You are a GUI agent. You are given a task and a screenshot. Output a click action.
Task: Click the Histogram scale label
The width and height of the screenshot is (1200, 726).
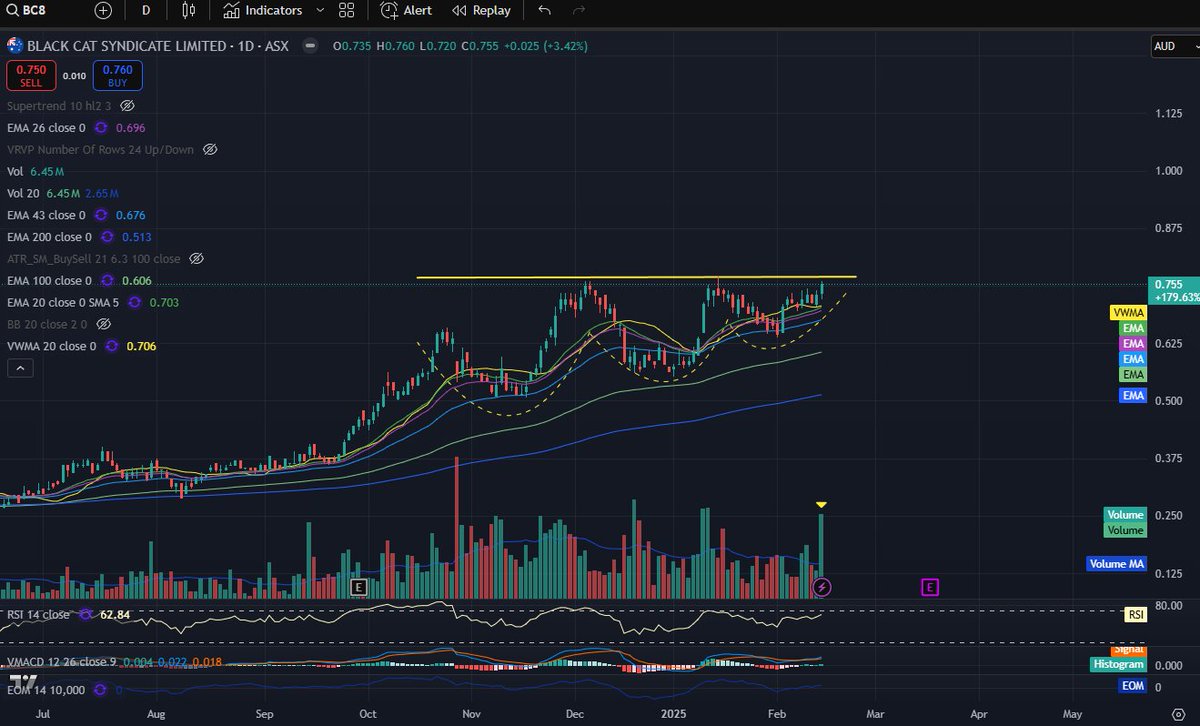pos(1116,664)
